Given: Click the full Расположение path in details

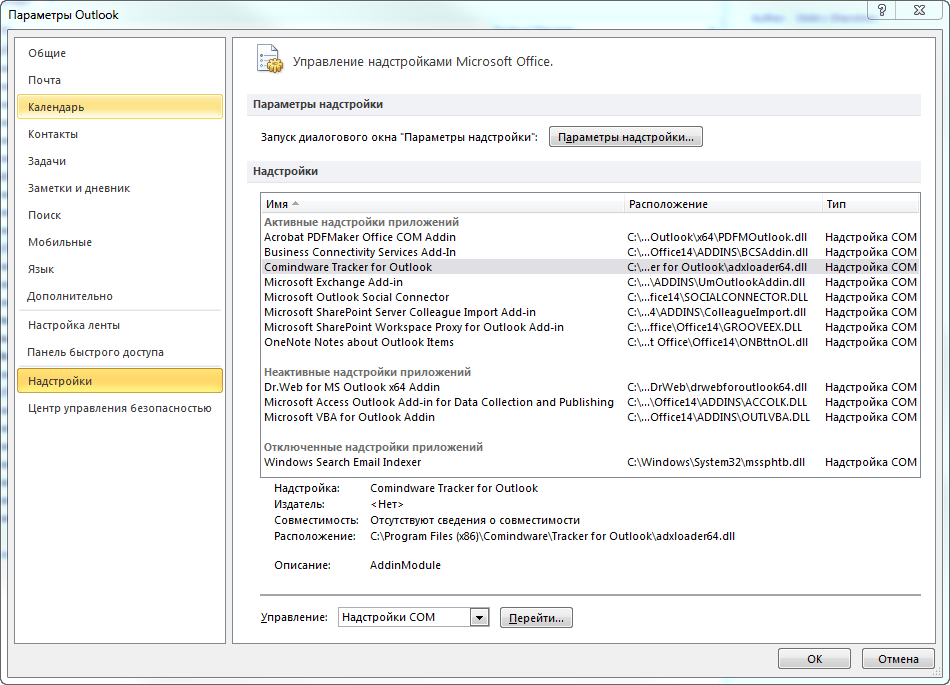Looking at the screenshot, I should tap(553, 536).
